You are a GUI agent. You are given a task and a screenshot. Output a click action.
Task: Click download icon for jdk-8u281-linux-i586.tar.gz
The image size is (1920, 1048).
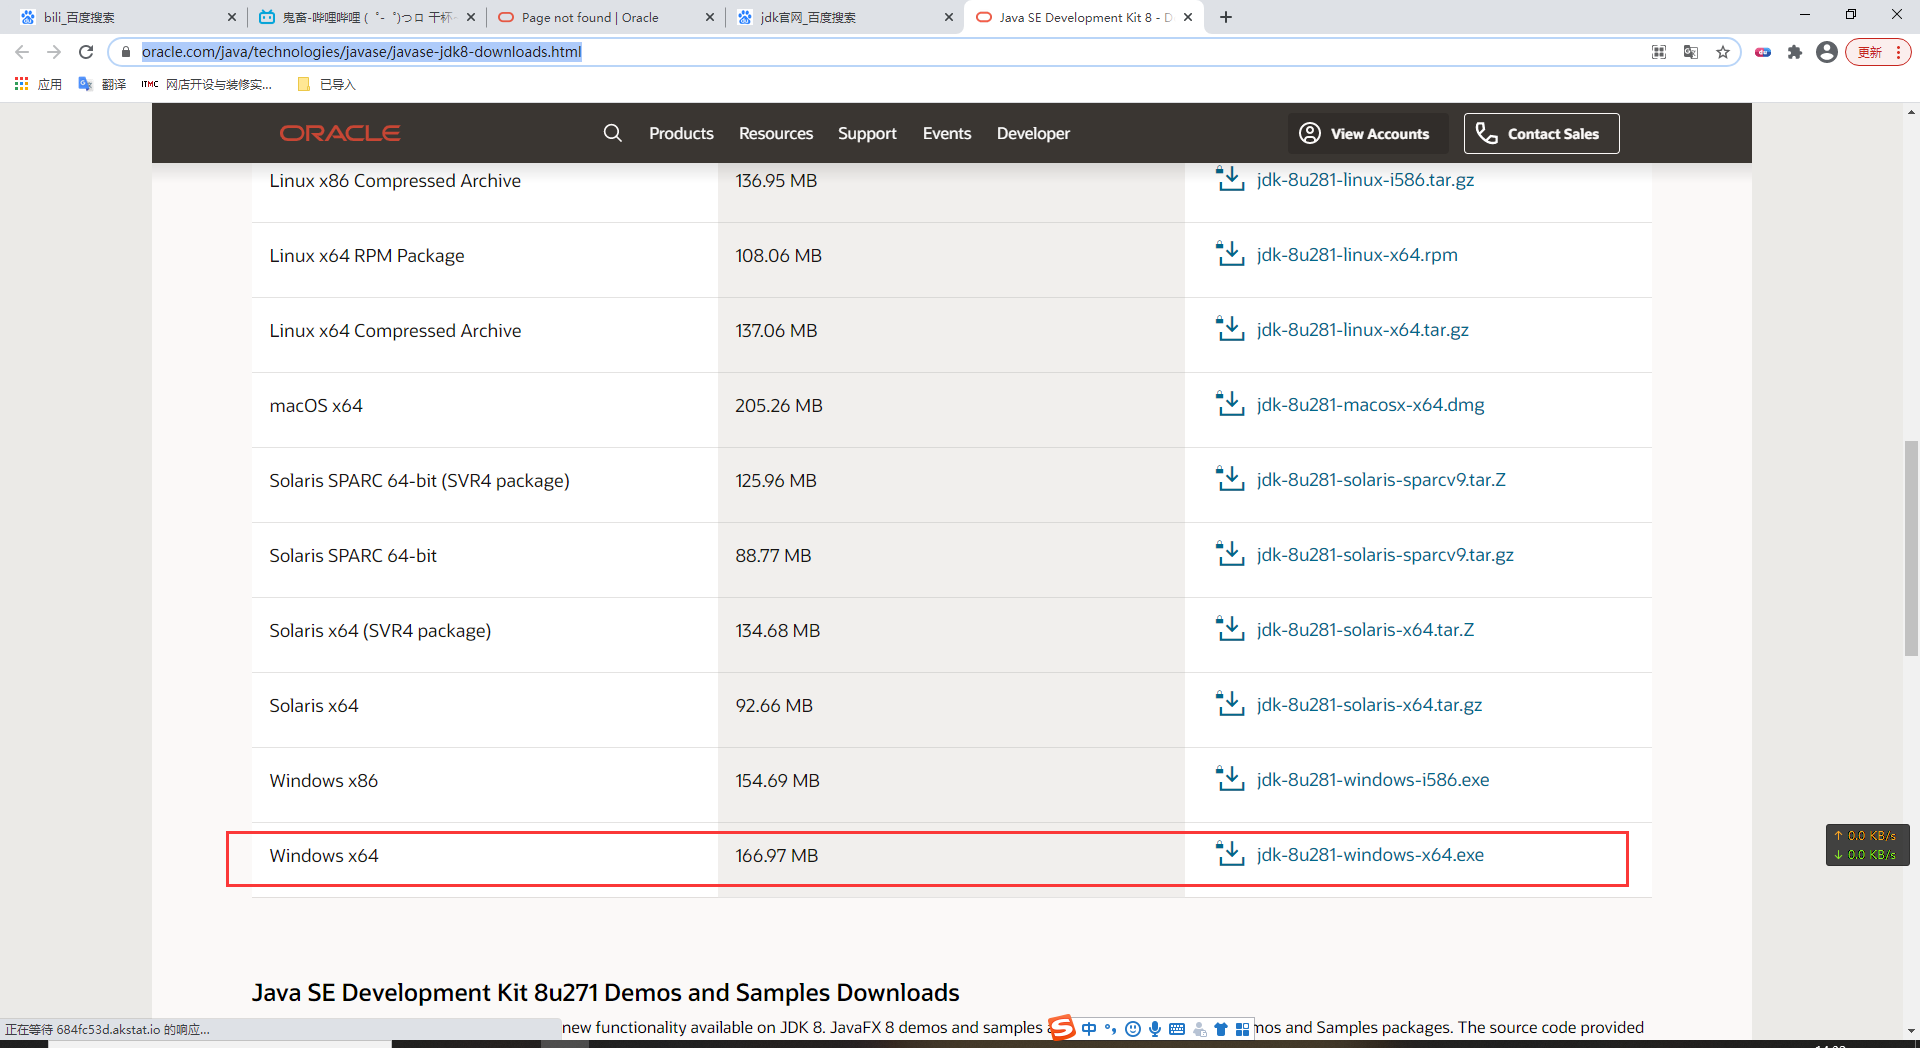(x=1229, y=179)
